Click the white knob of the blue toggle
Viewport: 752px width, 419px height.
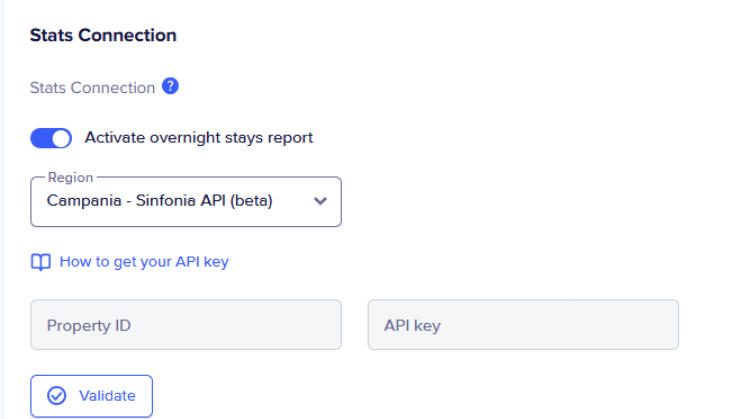pos(61,139)
